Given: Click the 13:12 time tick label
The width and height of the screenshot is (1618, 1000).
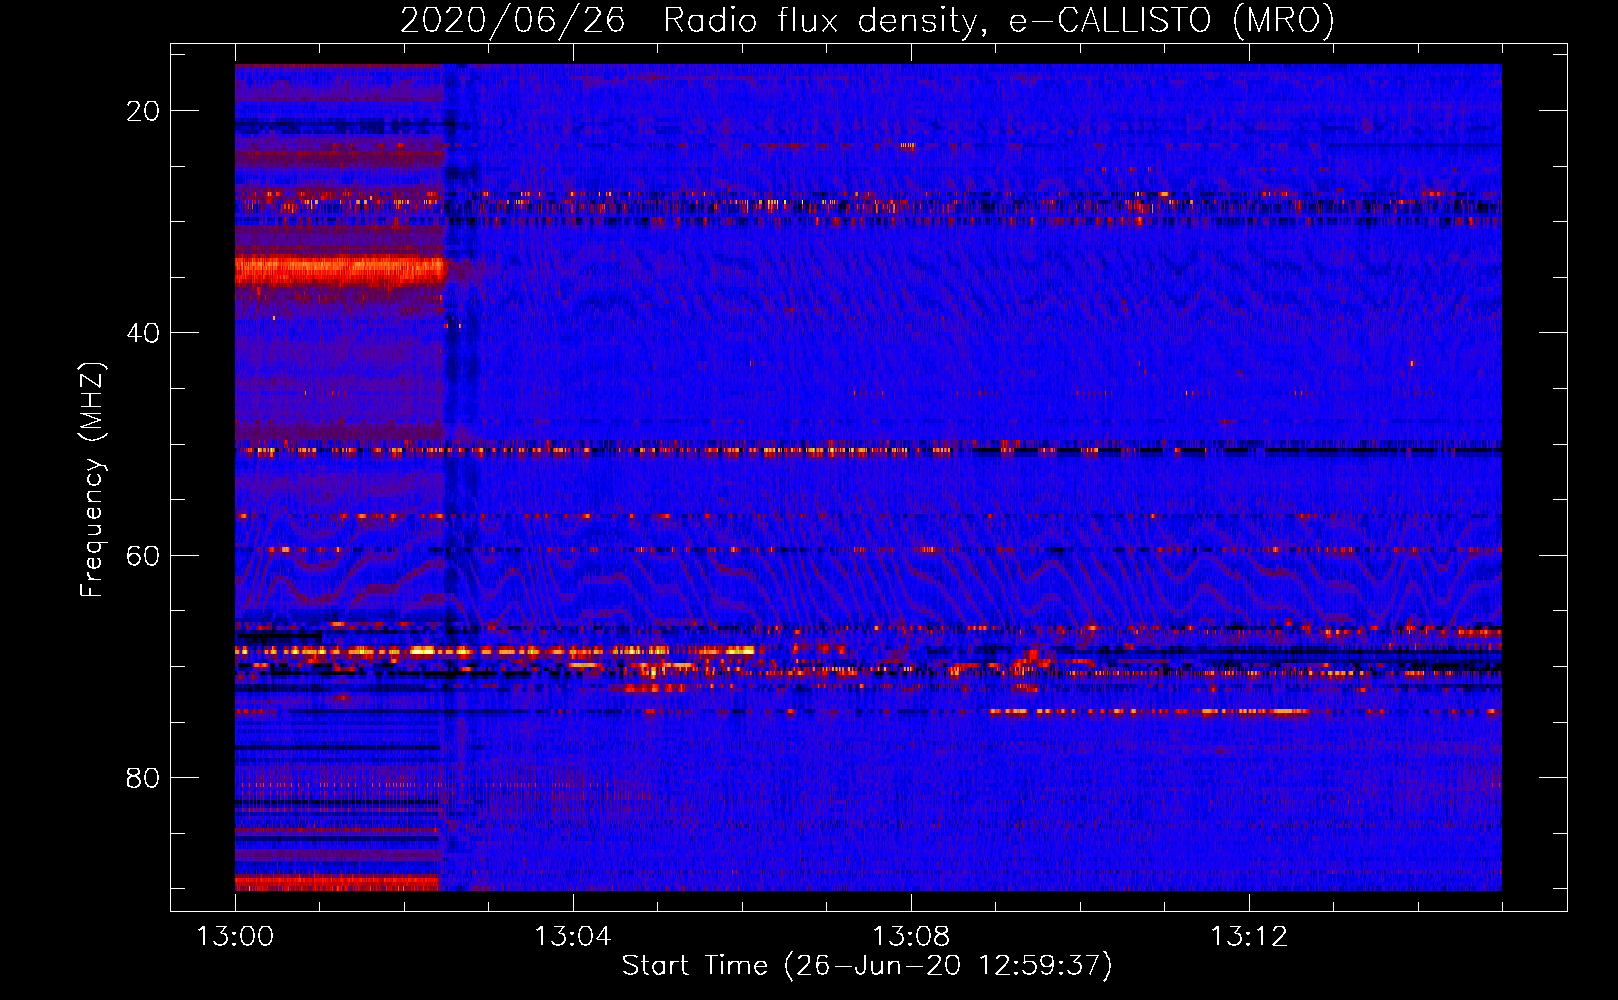Looking at the screenshot, I should click(x=1249, y=937).
